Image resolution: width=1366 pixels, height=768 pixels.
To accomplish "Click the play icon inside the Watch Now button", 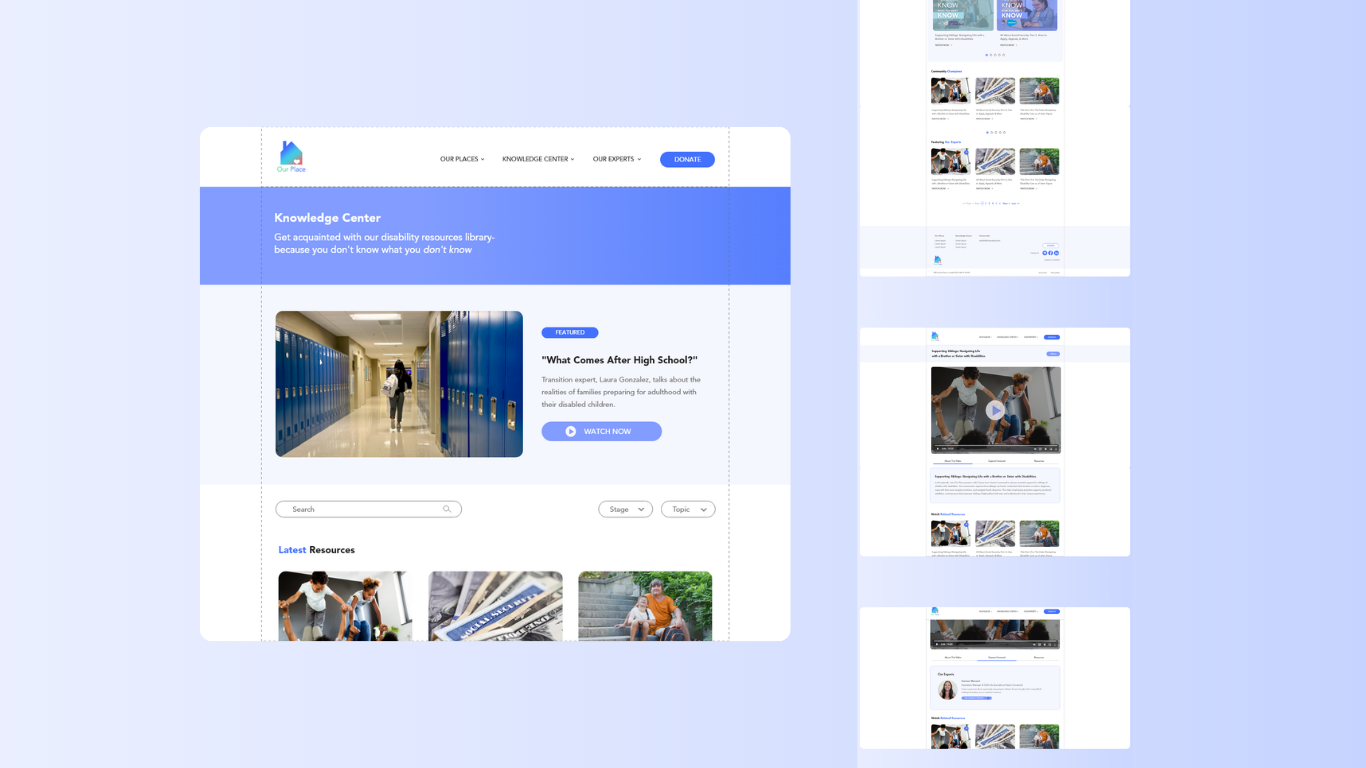I will 570,431.
